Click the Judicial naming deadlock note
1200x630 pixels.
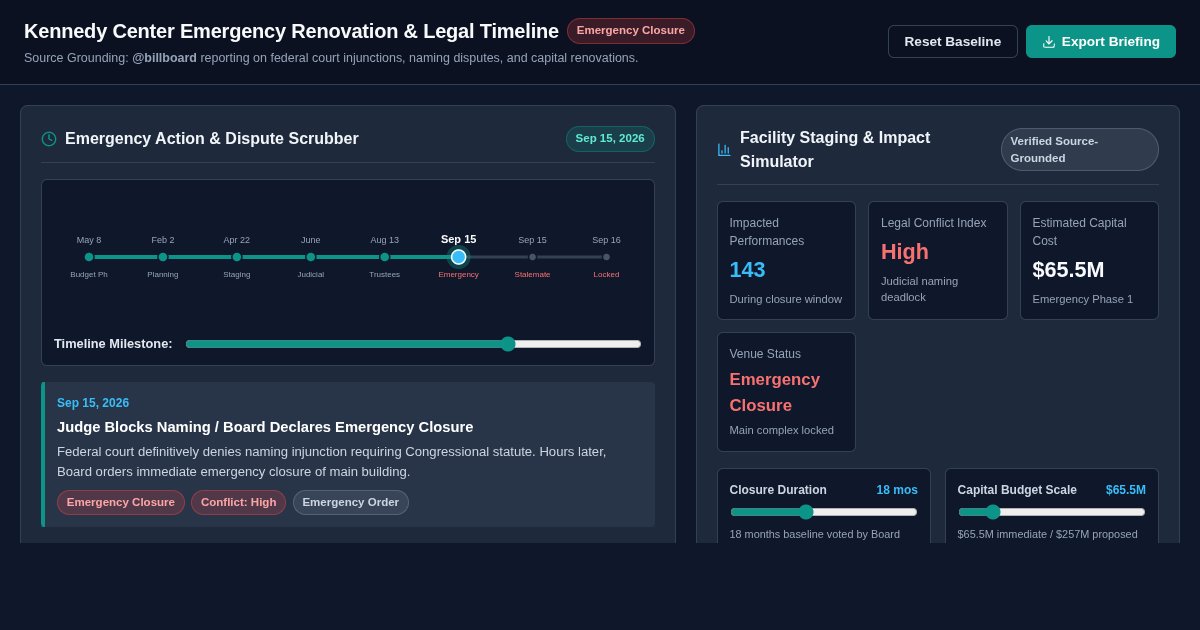point(919,289)
